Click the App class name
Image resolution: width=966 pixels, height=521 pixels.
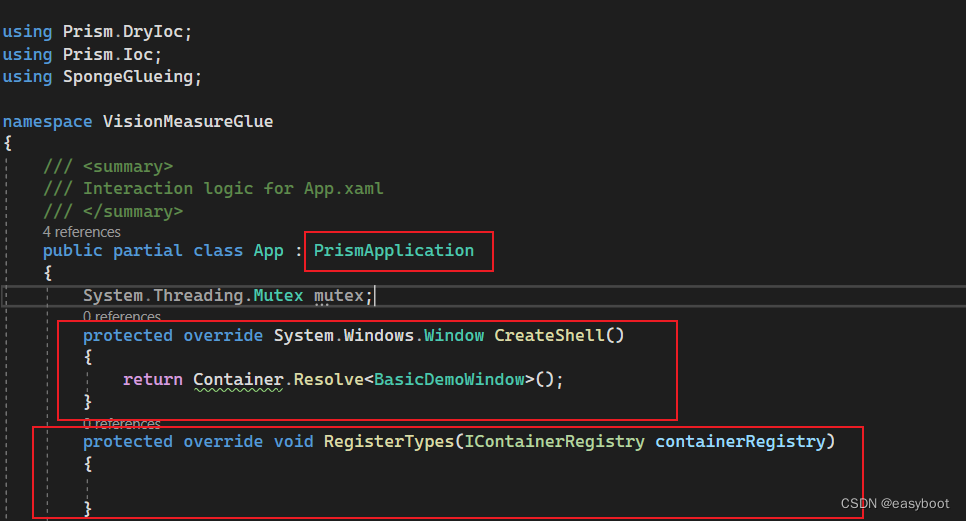269,251
